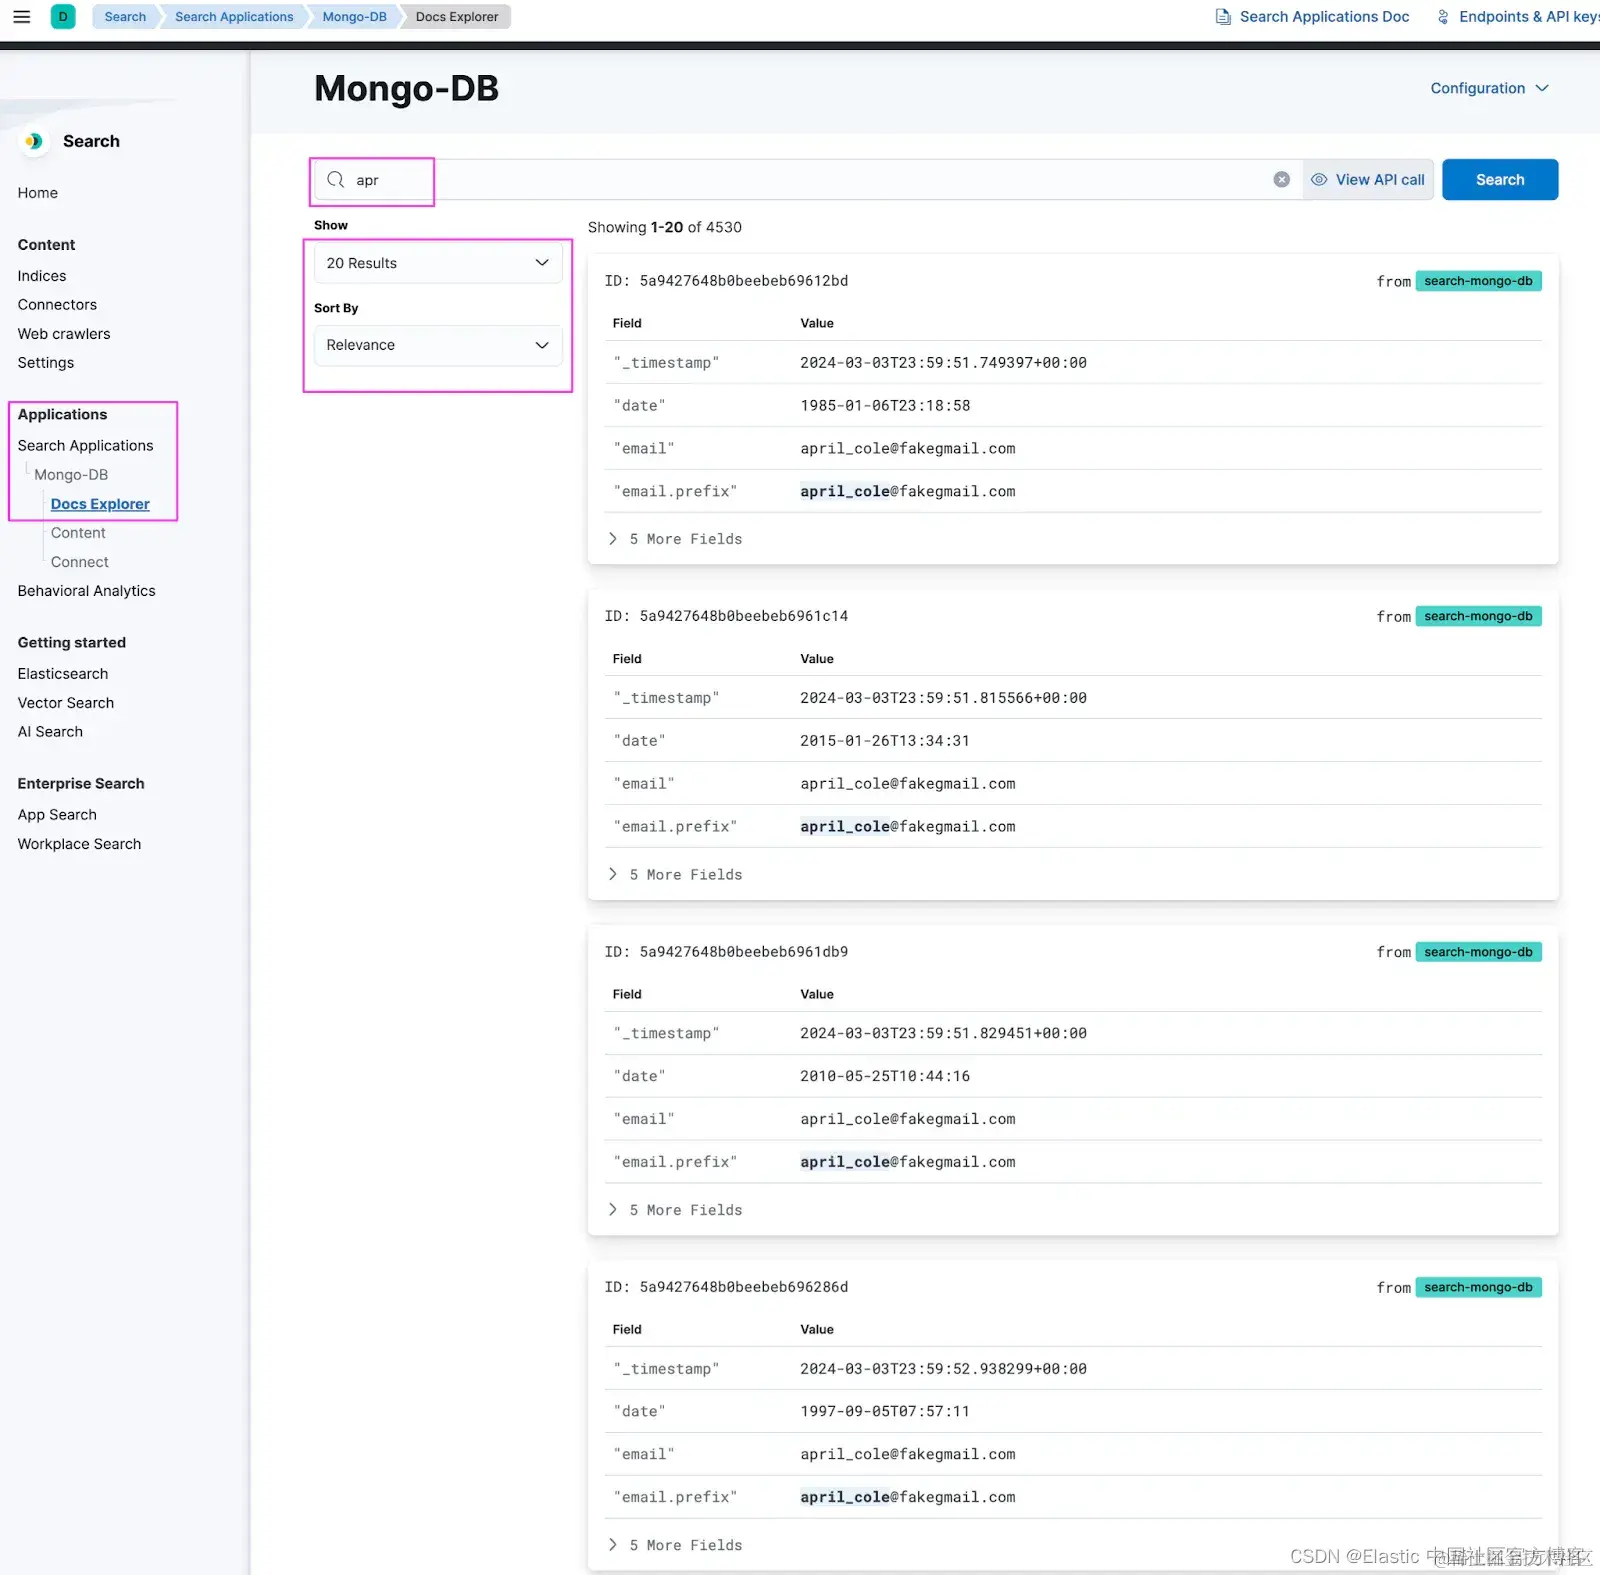Open Connectors in sidebar

[57, 305]
